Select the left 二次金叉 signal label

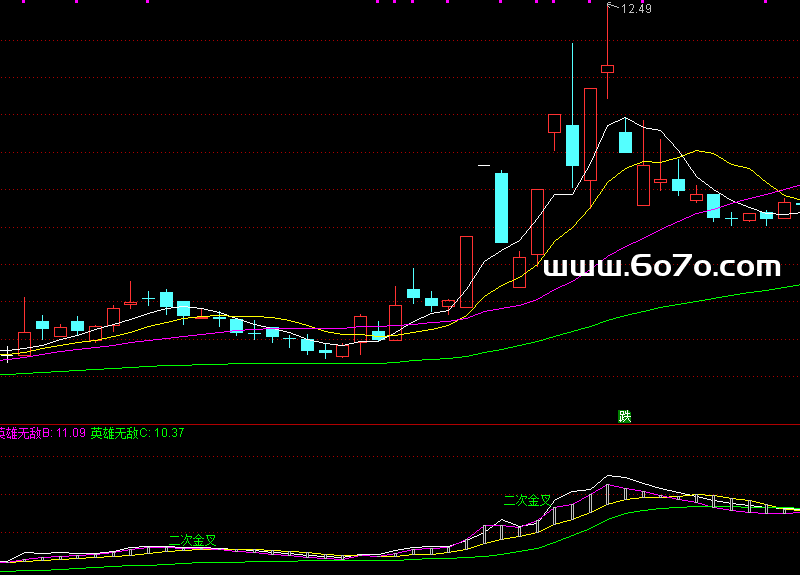pos(193,540)
